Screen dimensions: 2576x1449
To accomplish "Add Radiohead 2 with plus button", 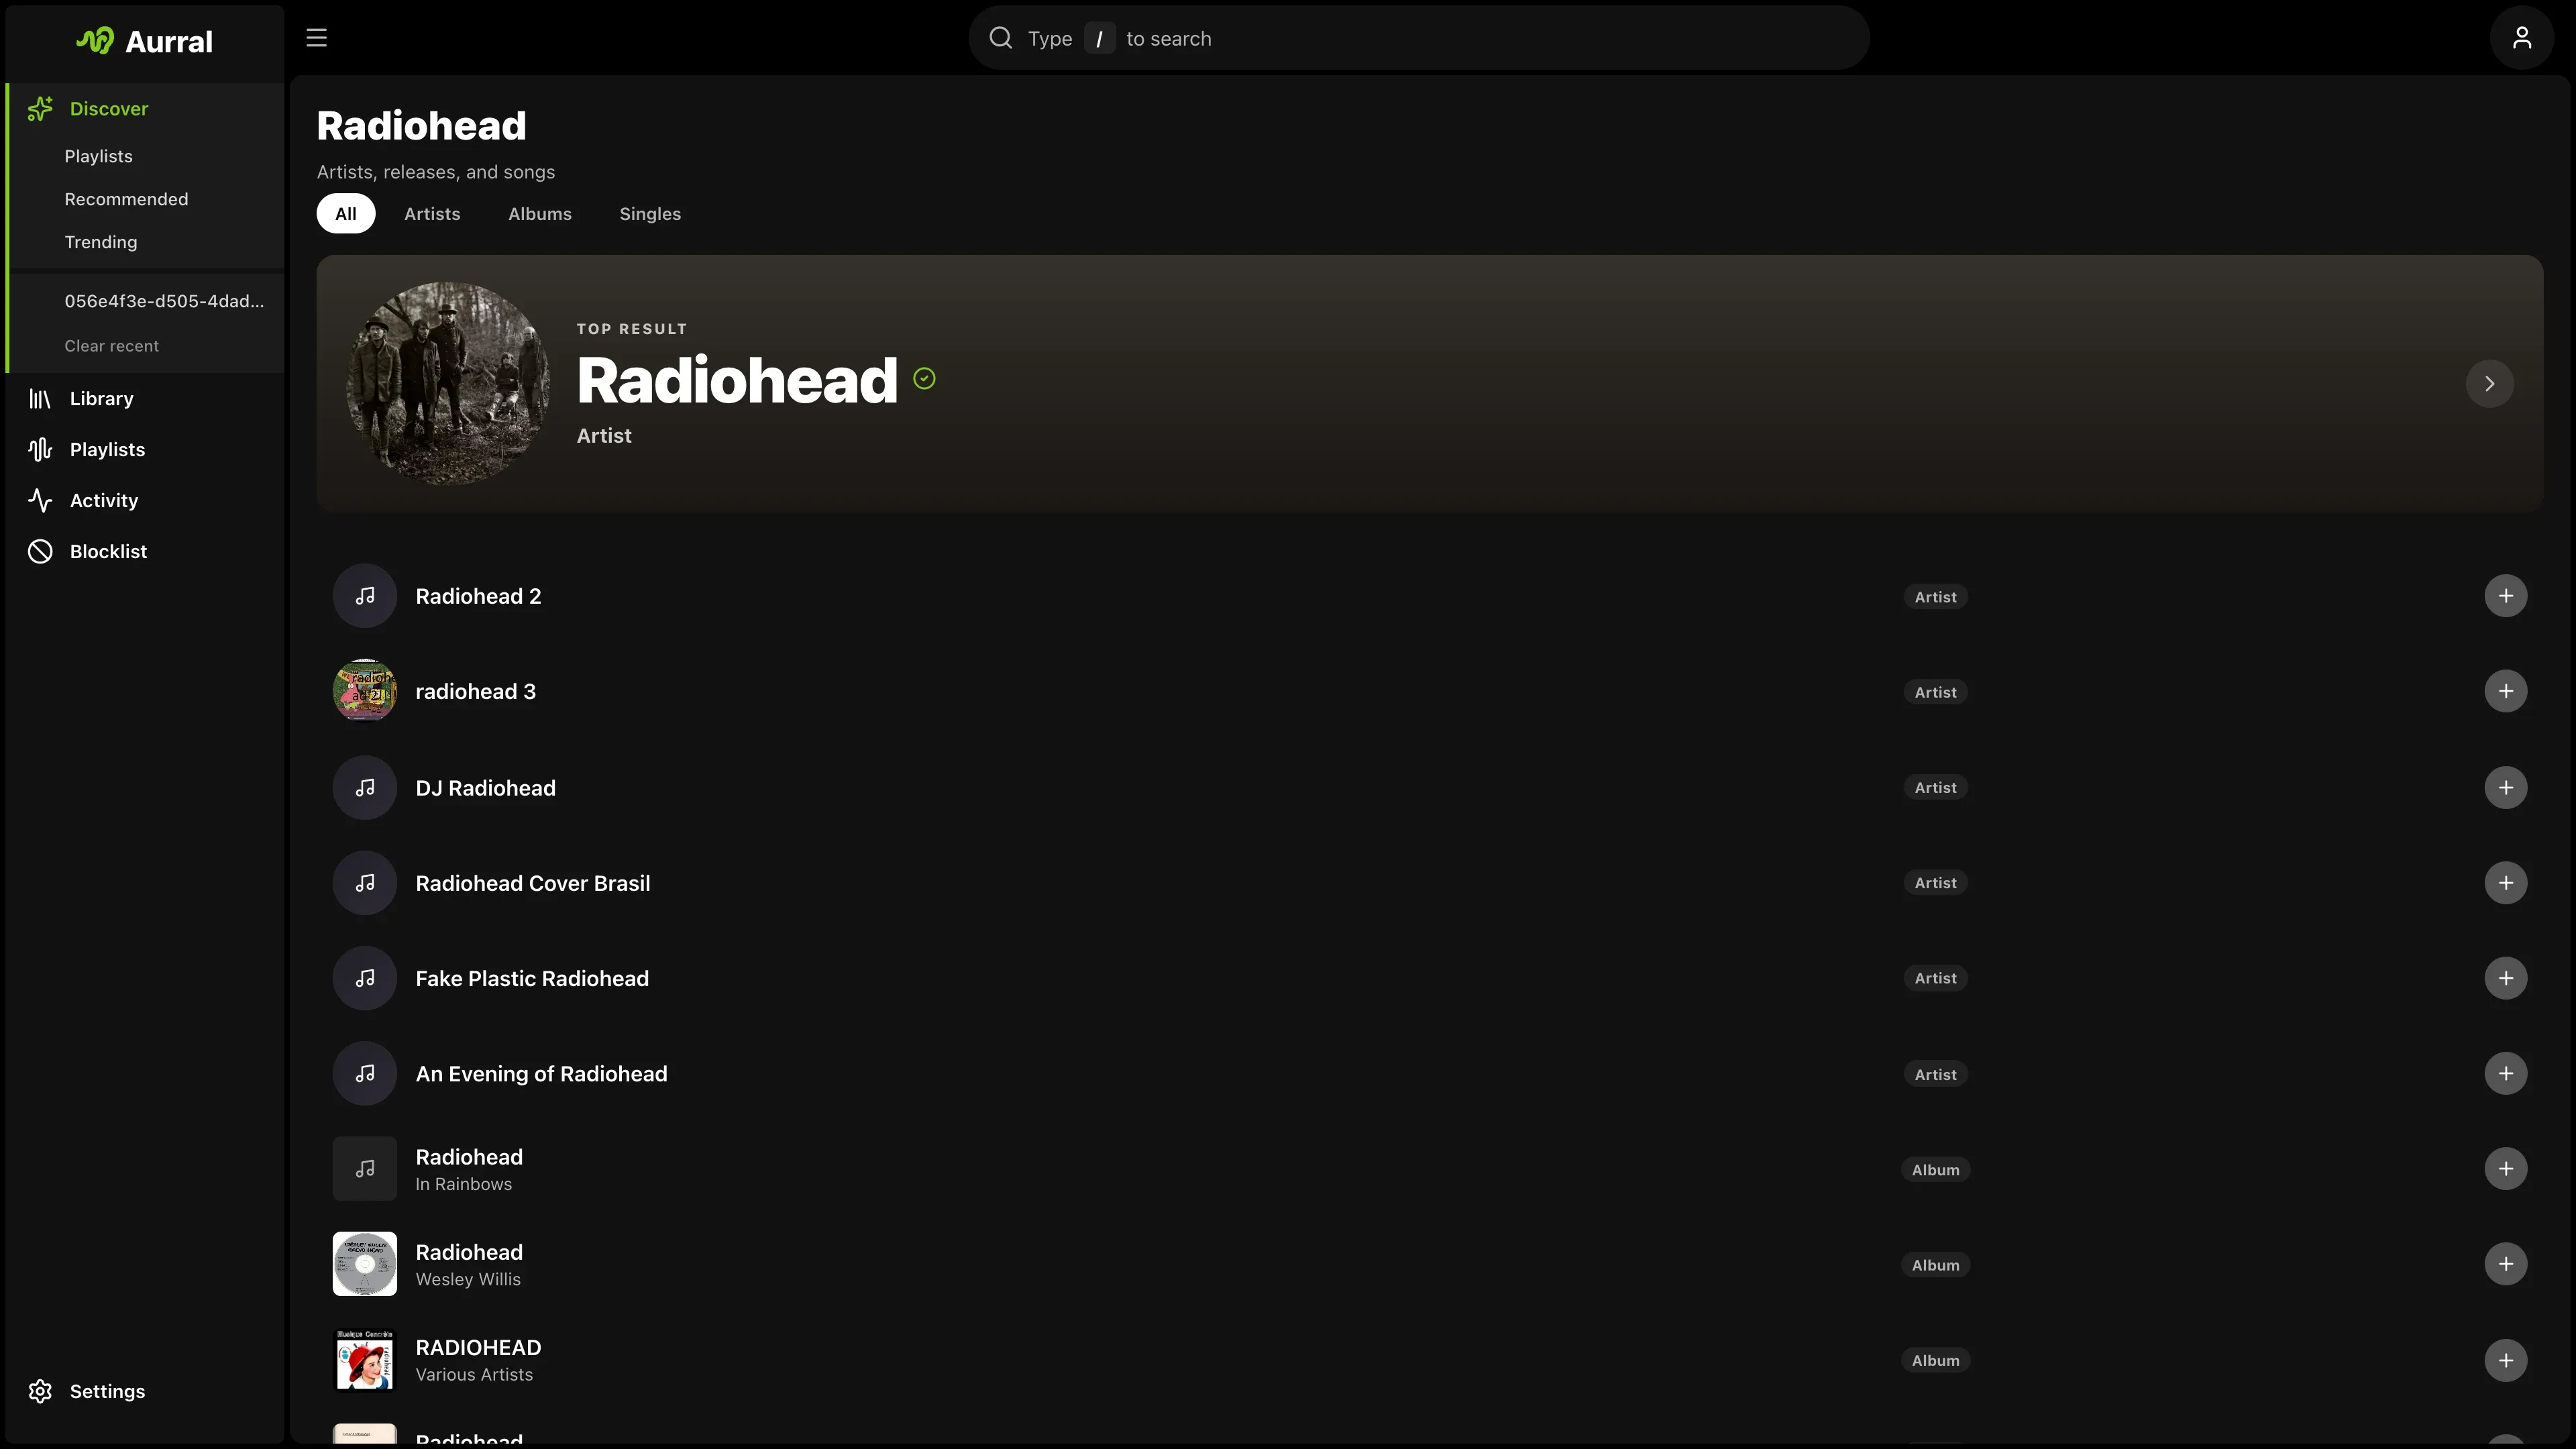I will coord(2505,596).
